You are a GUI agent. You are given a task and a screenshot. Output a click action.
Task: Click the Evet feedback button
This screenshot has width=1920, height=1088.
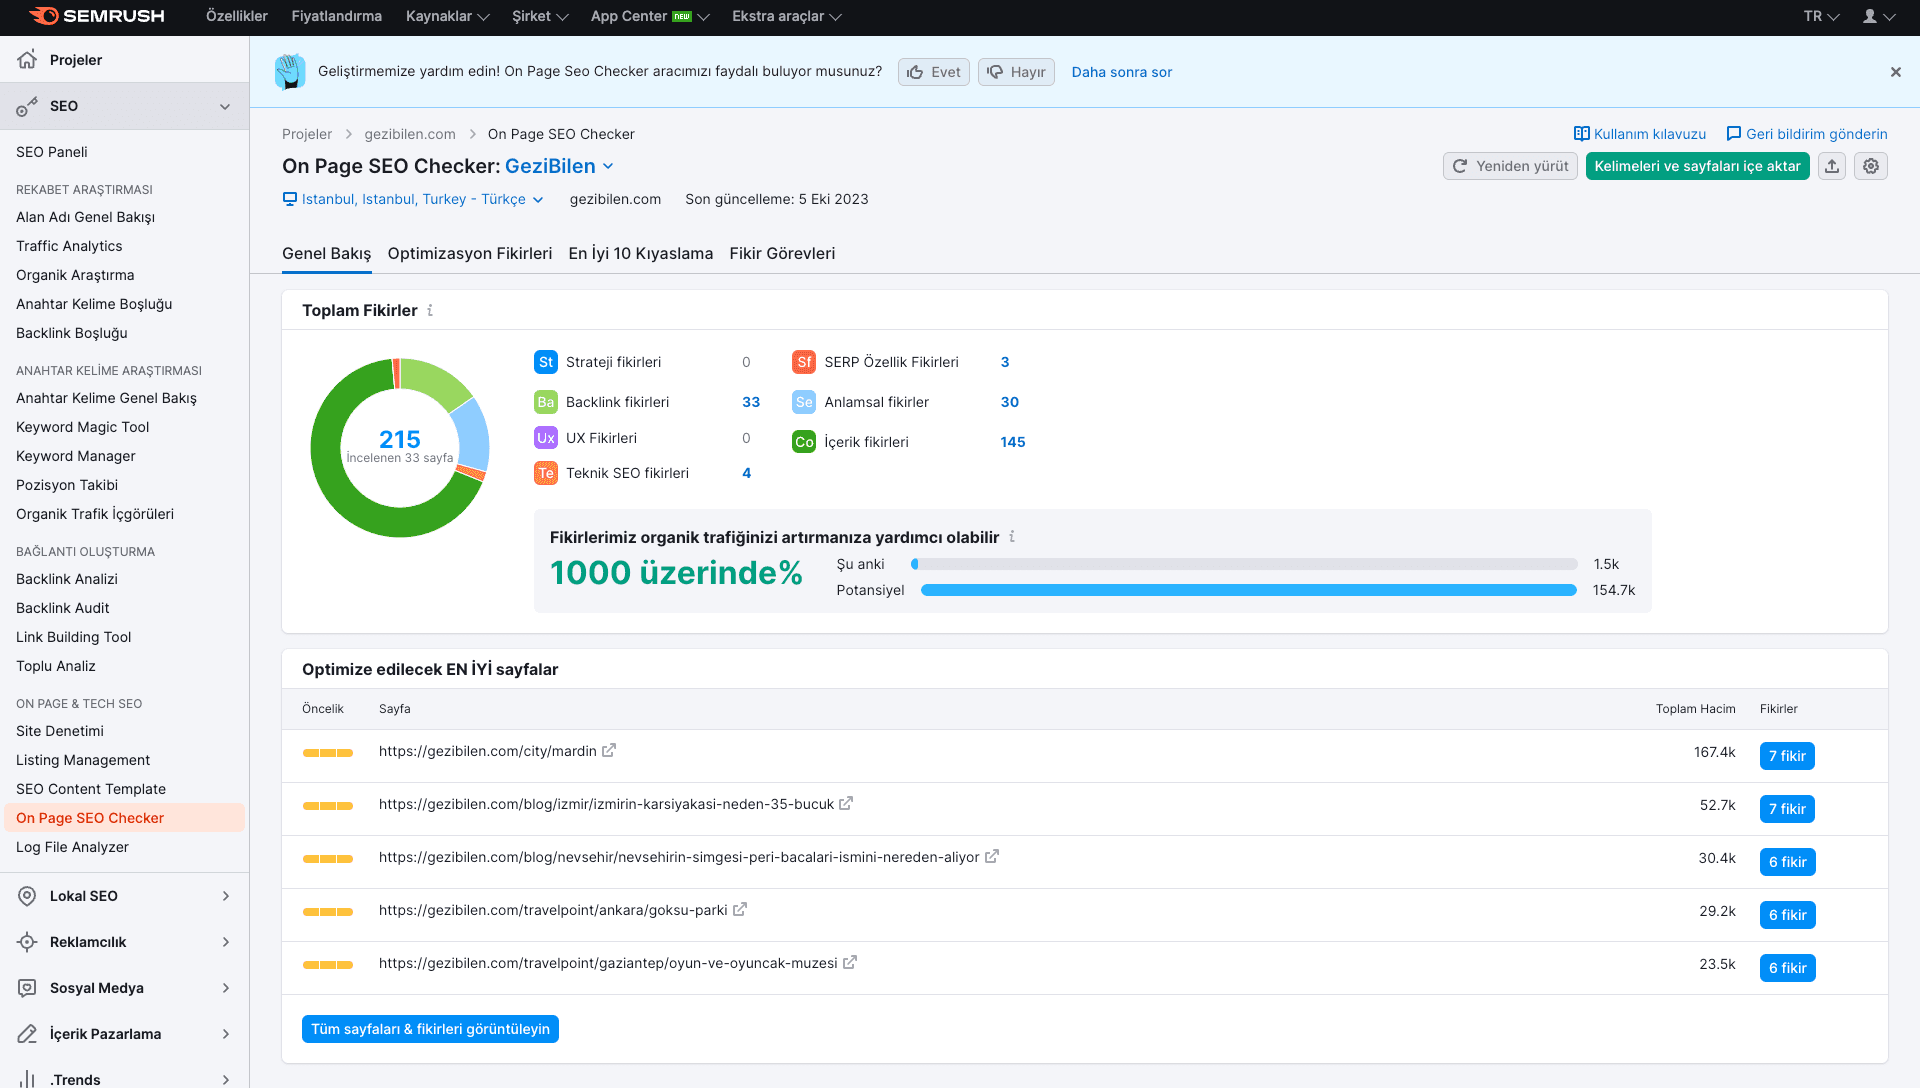point(934,72)
